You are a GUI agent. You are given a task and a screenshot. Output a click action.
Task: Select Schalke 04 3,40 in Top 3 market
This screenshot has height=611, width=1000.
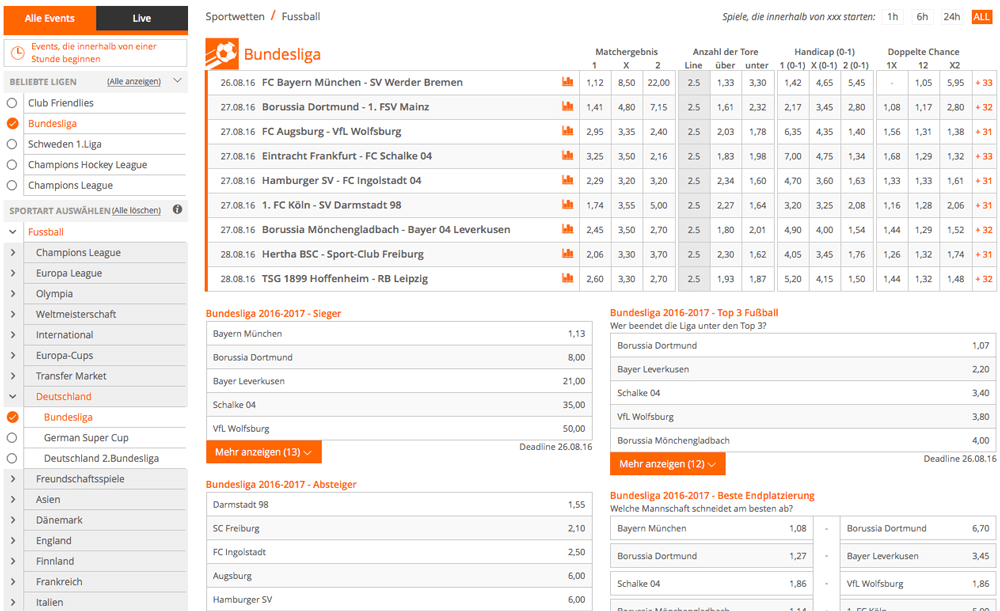click(803, 393)
